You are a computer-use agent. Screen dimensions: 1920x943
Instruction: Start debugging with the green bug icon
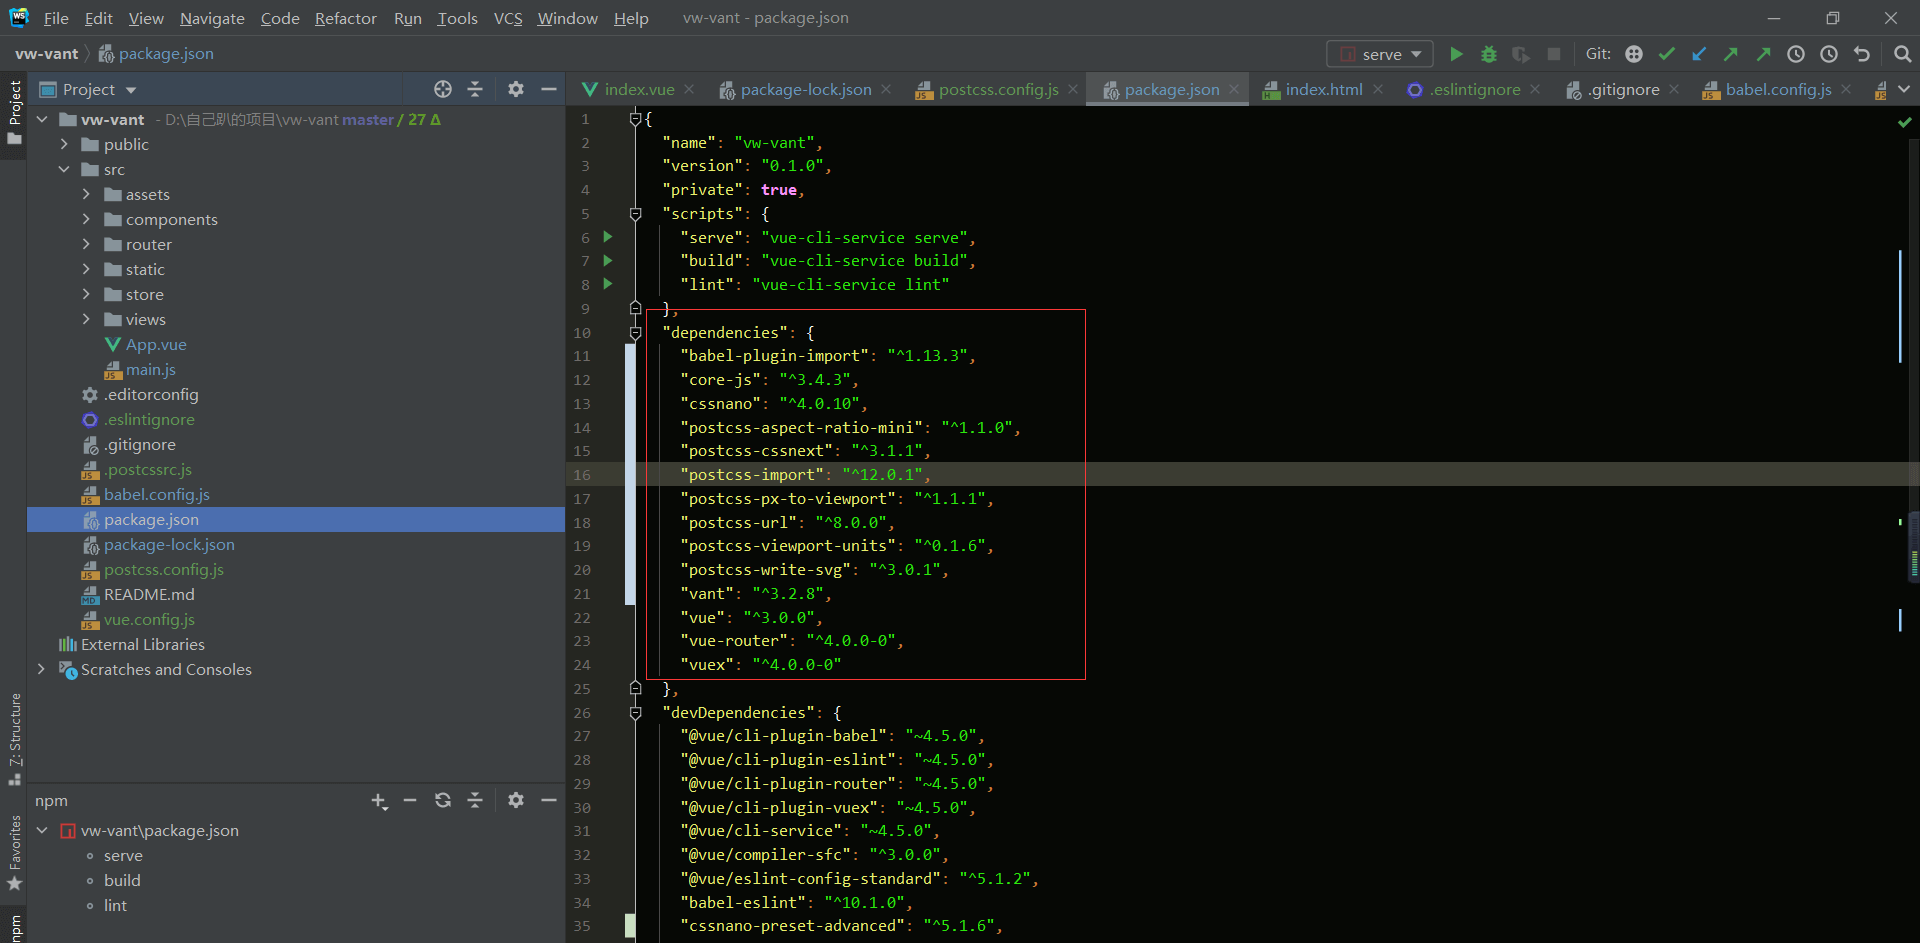1489,54
